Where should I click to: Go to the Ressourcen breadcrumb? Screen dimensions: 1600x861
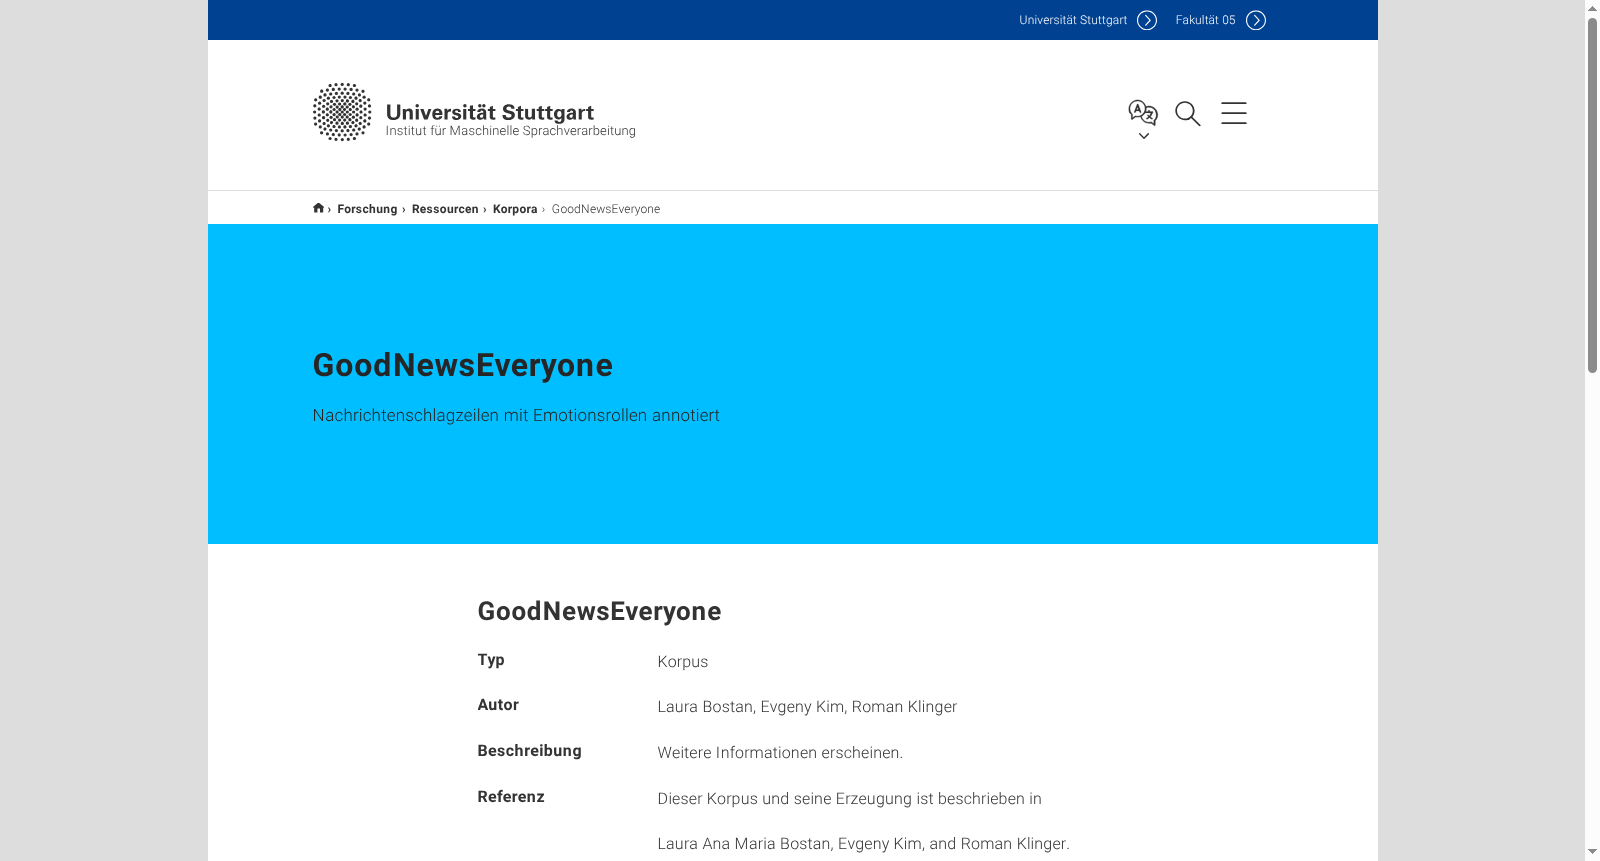click(445, 209)
